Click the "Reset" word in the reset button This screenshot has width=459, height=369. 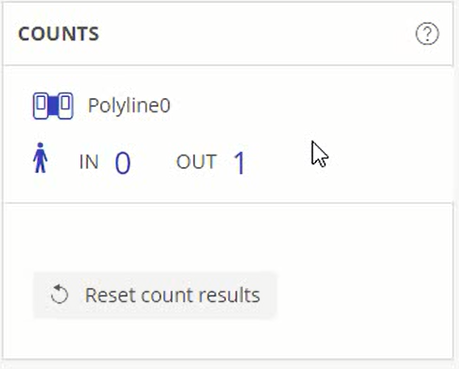point(111,295)
